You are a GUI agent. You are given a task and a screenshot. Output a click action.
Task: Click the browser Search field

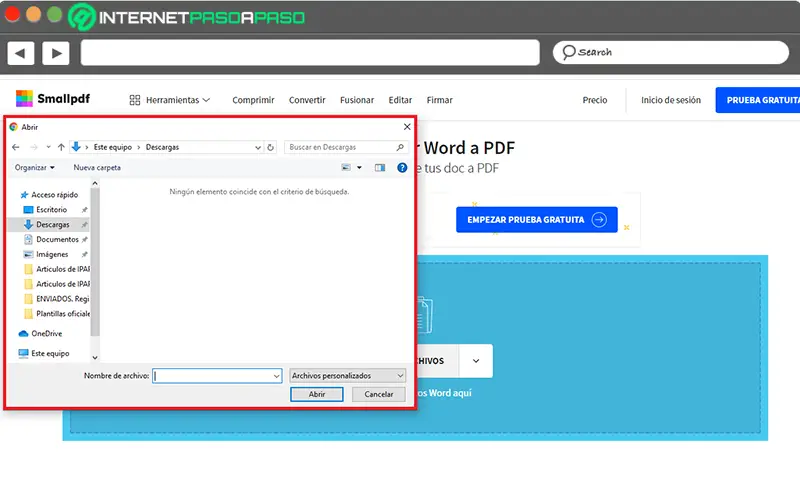[x=670, y=52]
